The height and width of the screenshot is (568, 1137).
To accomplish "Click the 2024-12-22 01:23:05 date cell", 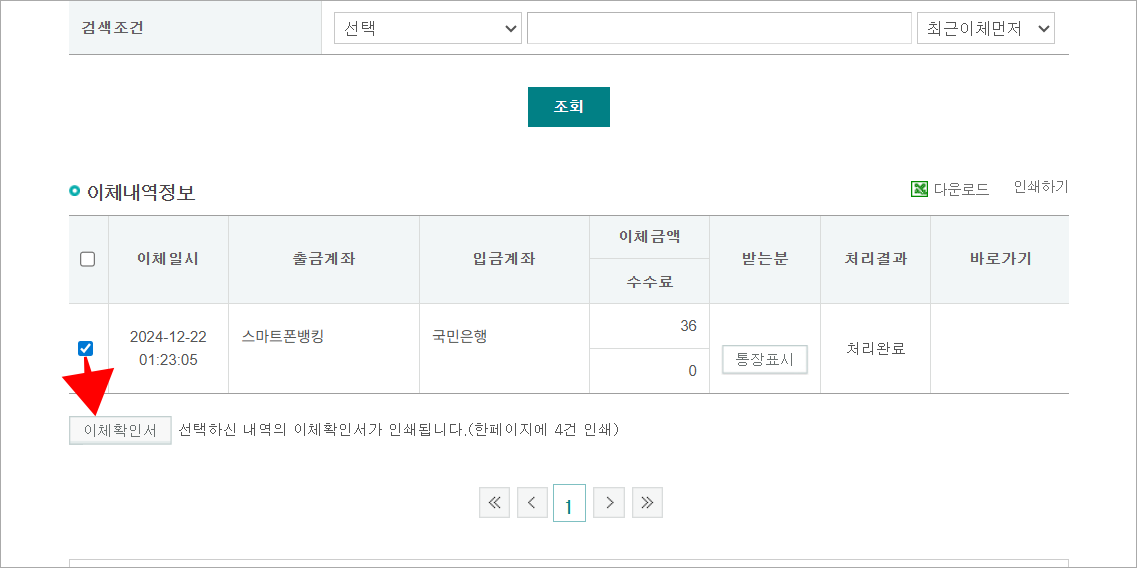I will click(168, 348).
